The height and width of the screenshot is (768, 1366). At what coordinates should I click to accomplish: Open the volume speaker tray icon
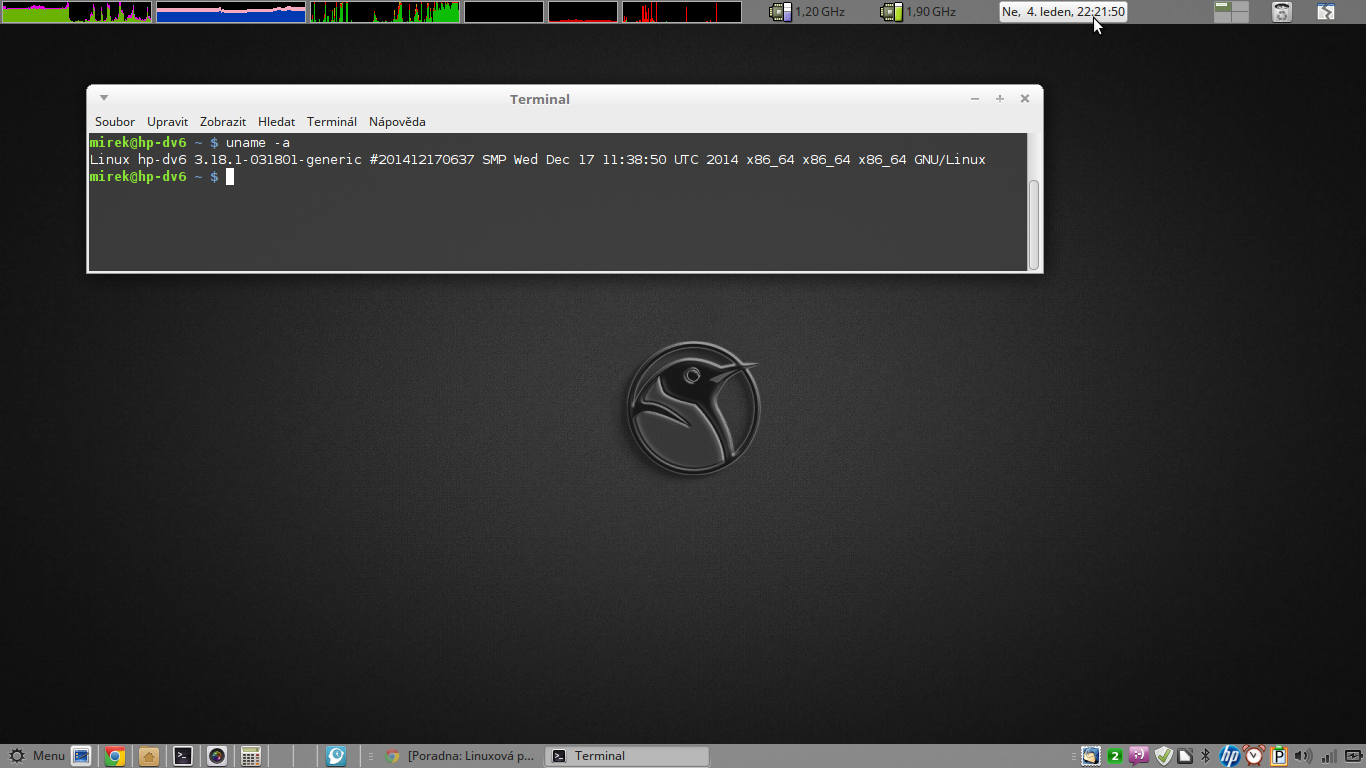1303,756
